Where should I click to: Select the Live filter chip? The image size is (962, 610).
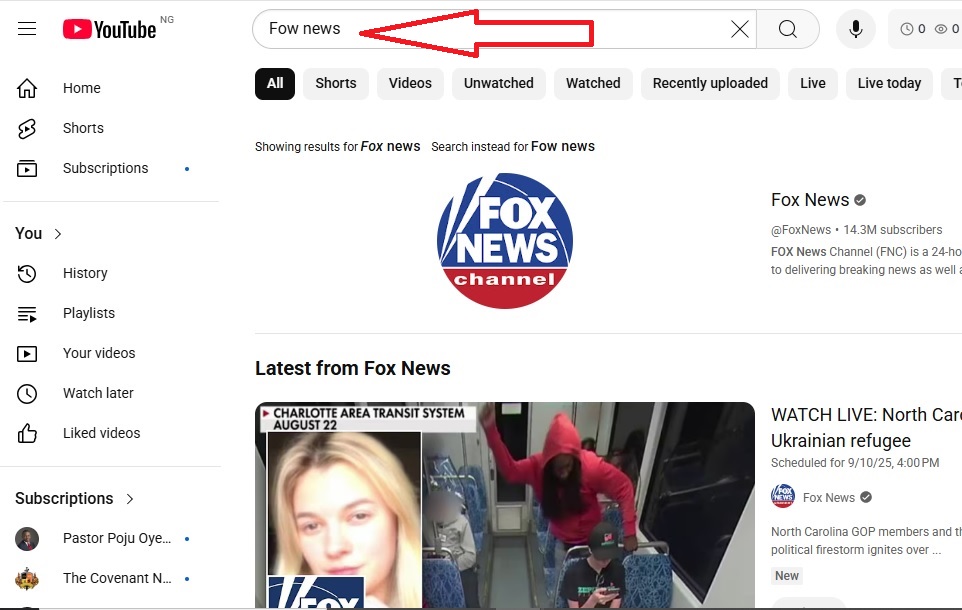pyautogui.click(x=813, y=83)
